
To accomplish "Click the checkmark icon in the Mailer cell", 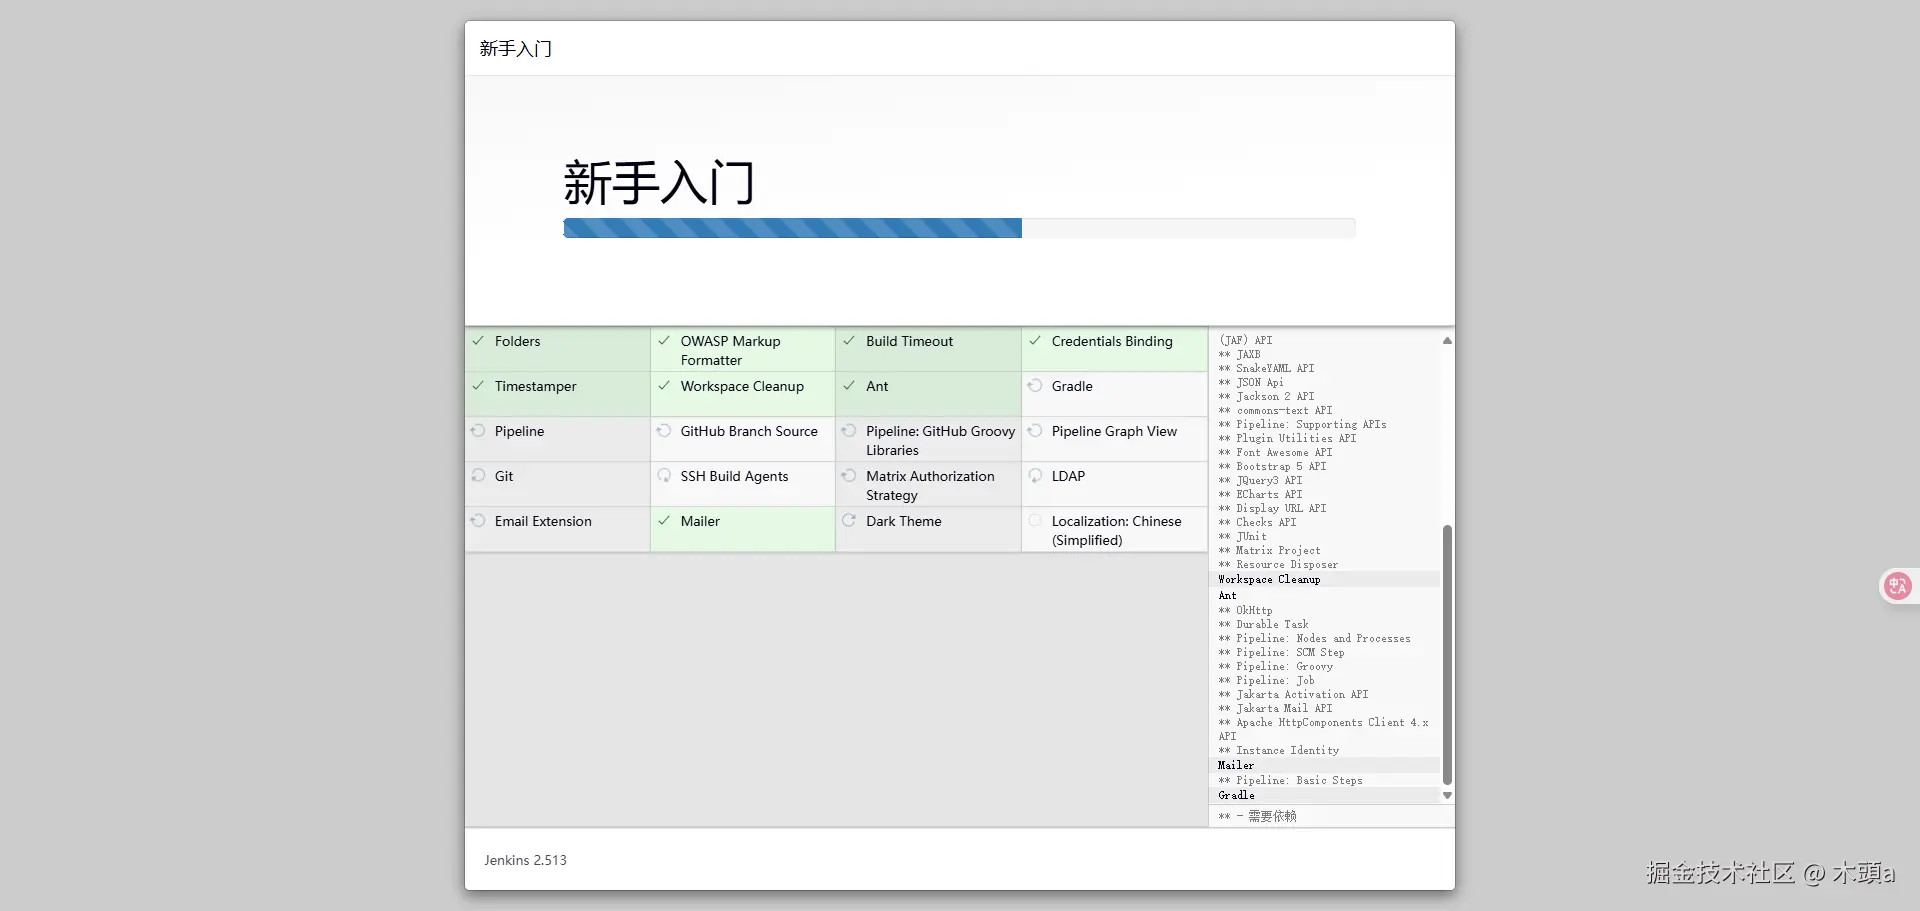I will (x=664, y=521).
